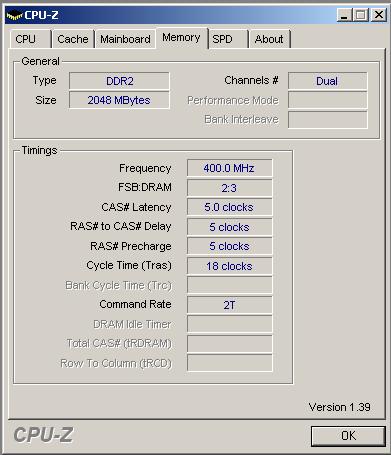
Task: Click the General group heading
Action: coord(40,61)
